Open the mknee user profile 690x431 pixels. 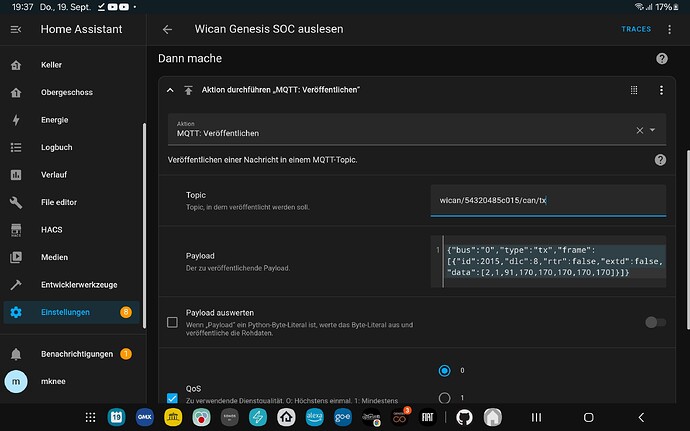71,381
